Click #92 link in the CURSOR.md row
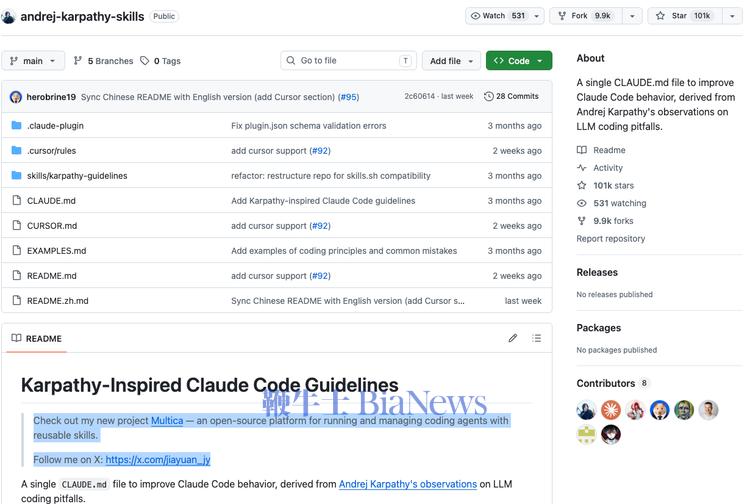The height and width of the screenshot is (504, 750). tap(320, 226)
